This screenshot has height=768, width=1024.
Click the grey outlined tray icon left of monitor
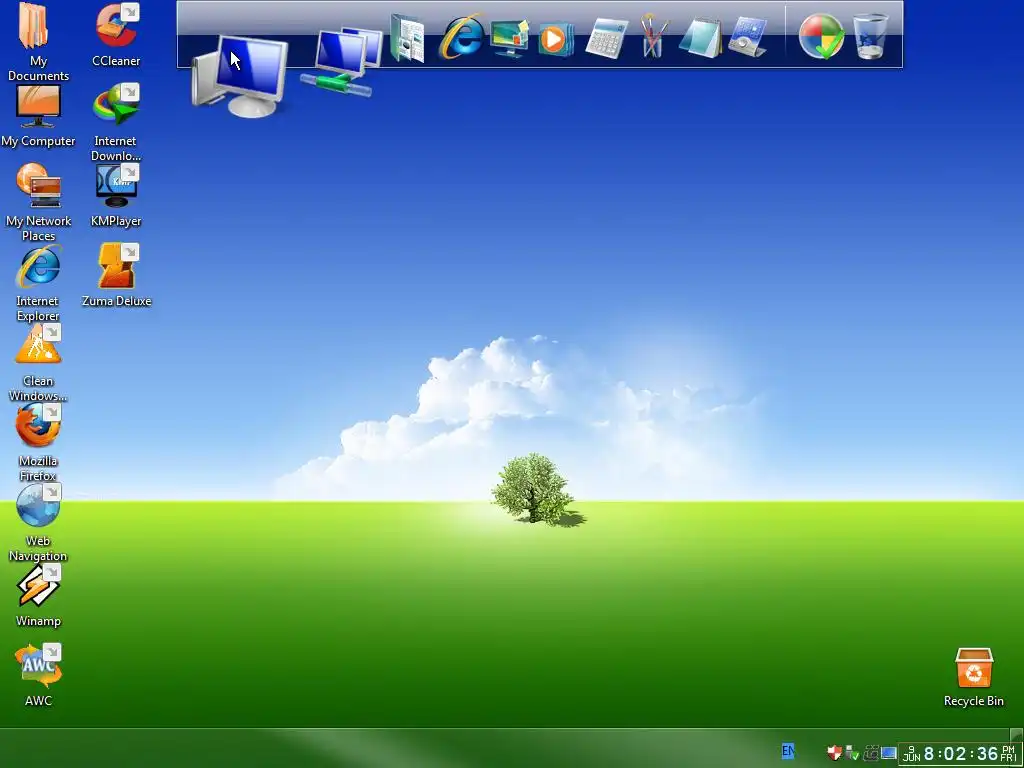[x=871, y=753]
